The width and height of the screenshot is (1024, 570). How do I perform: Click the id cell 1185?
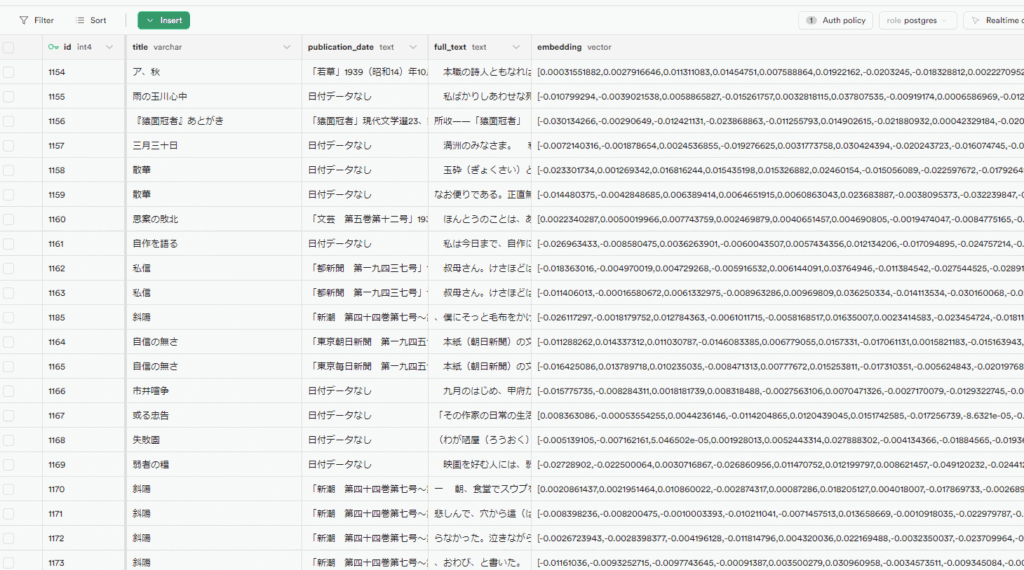57,317
